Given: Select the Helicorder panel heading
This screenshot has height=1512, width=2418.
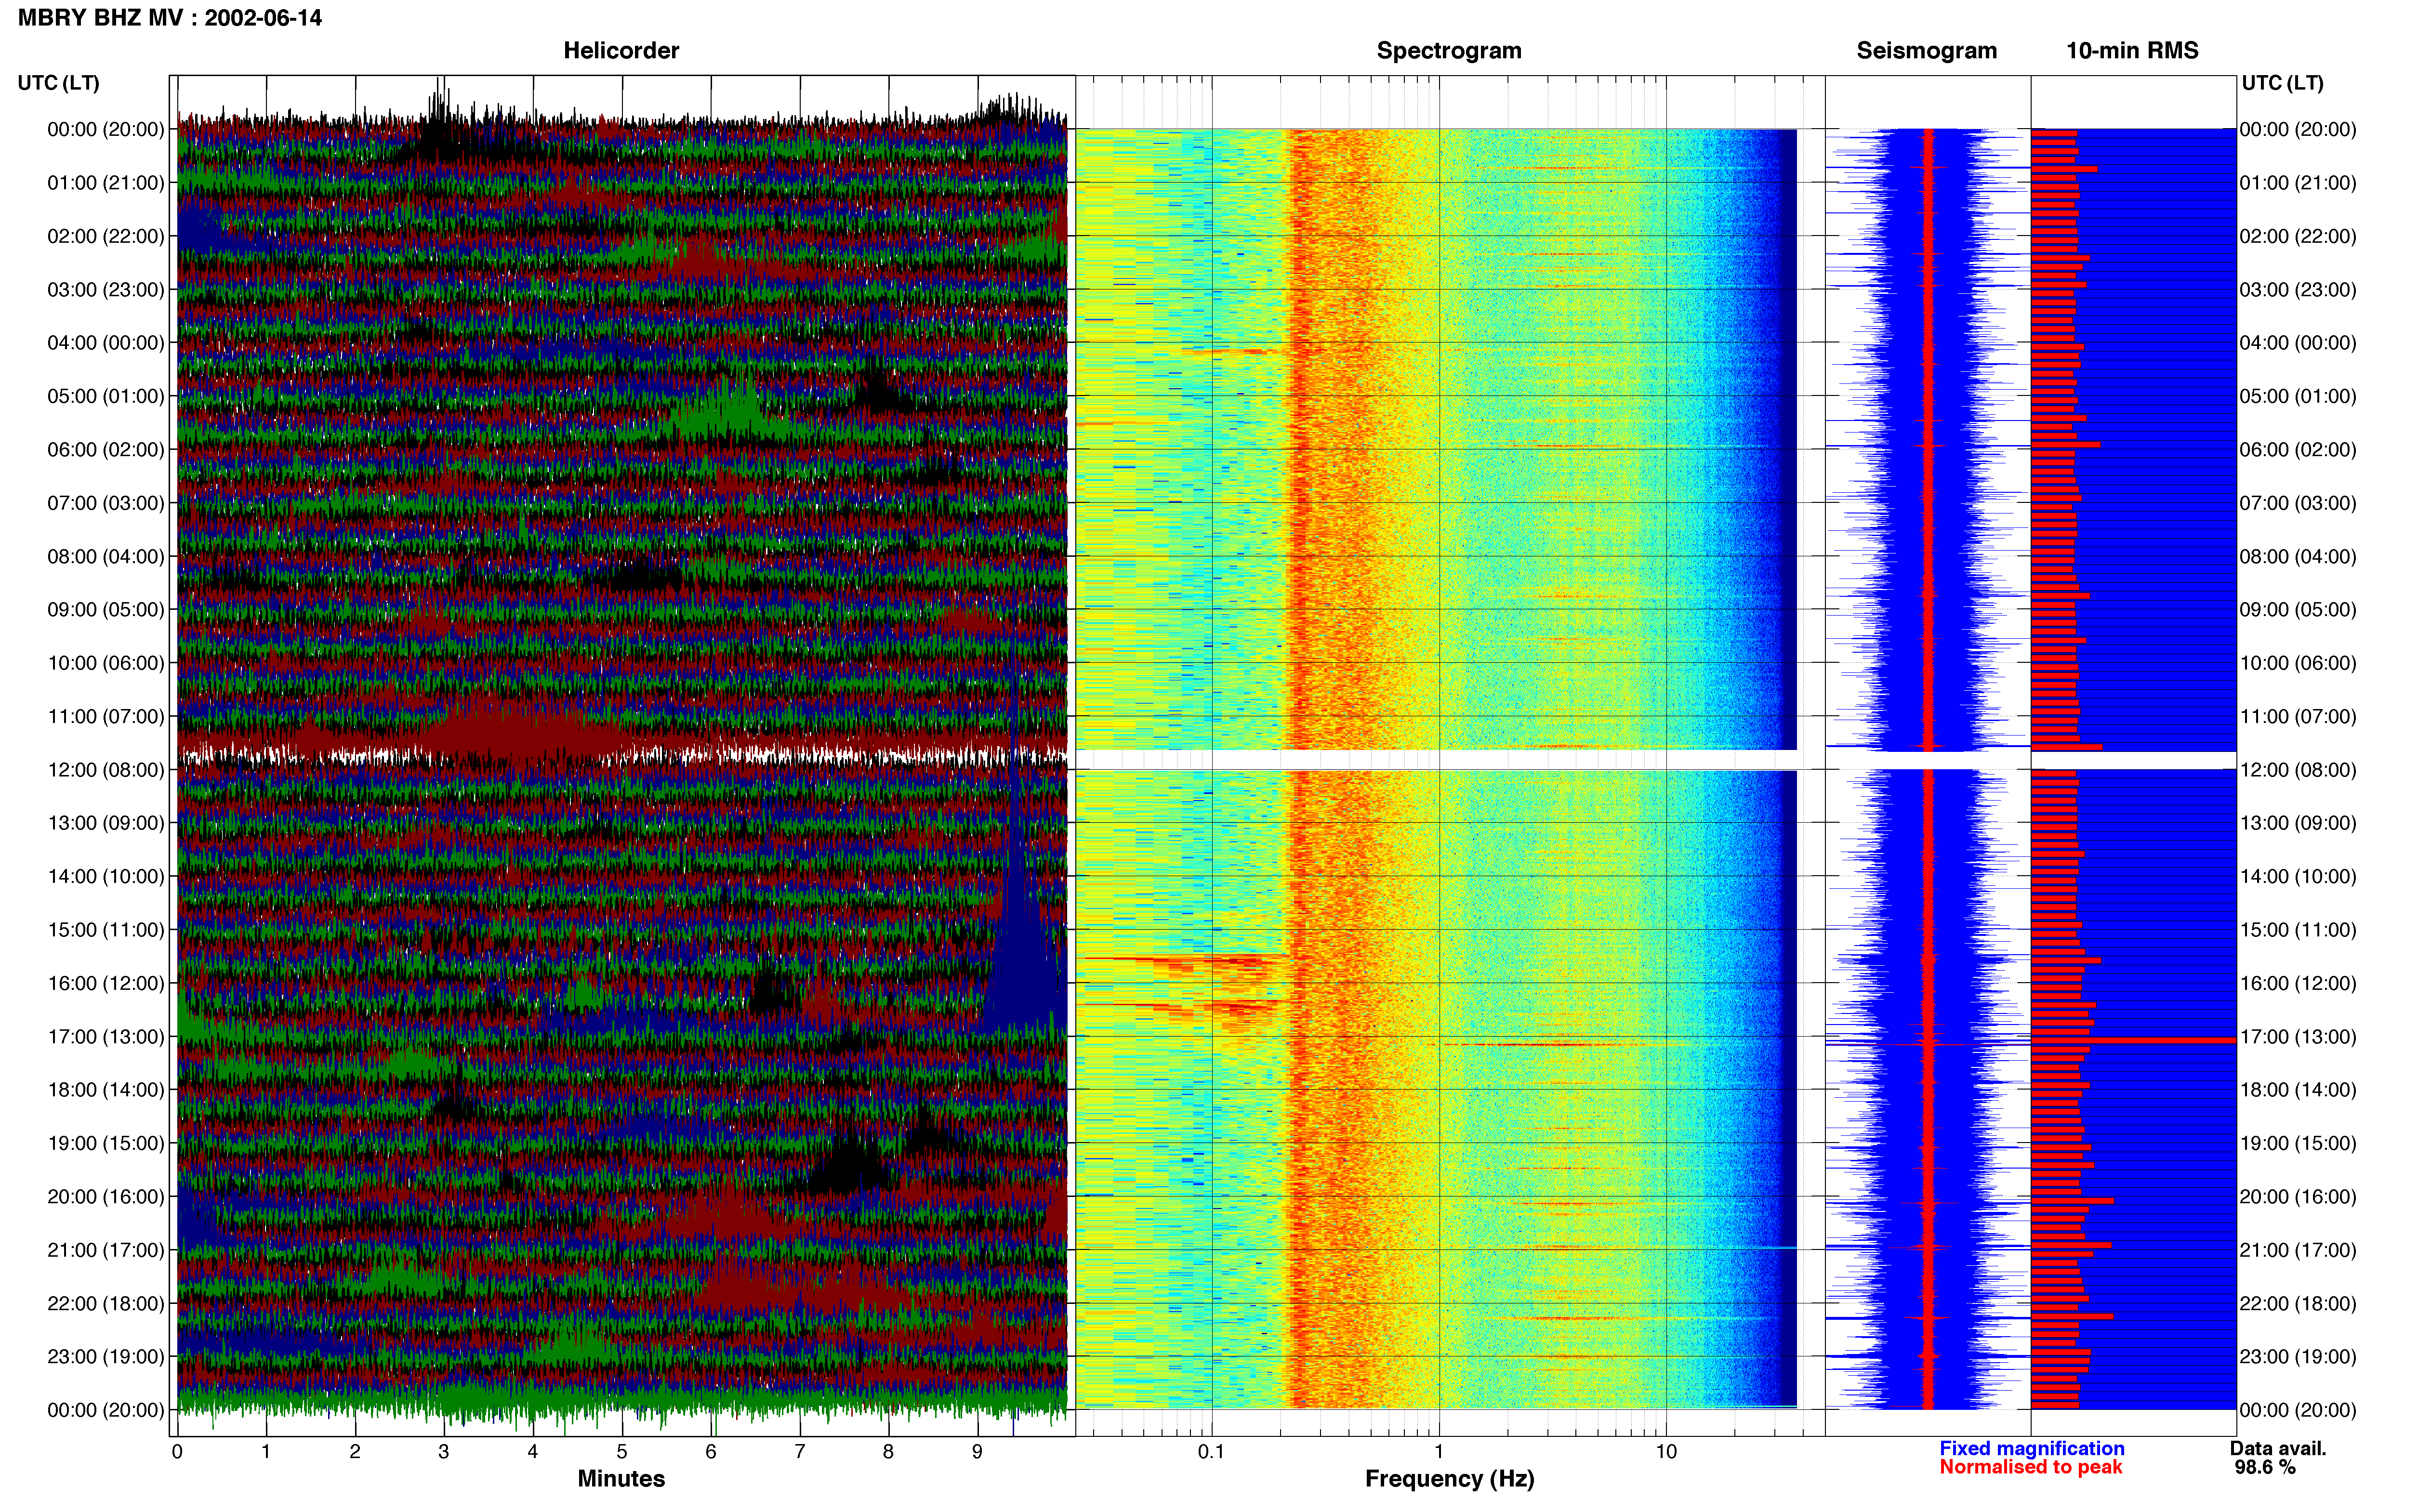Looking at the screenshot, I should pos(621,51).
